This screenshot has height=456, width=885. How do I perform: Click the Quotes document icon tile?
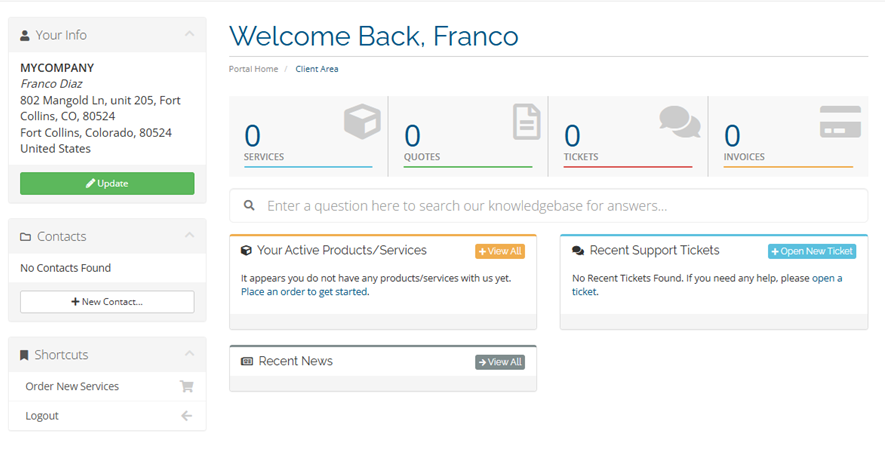[526, 122]
